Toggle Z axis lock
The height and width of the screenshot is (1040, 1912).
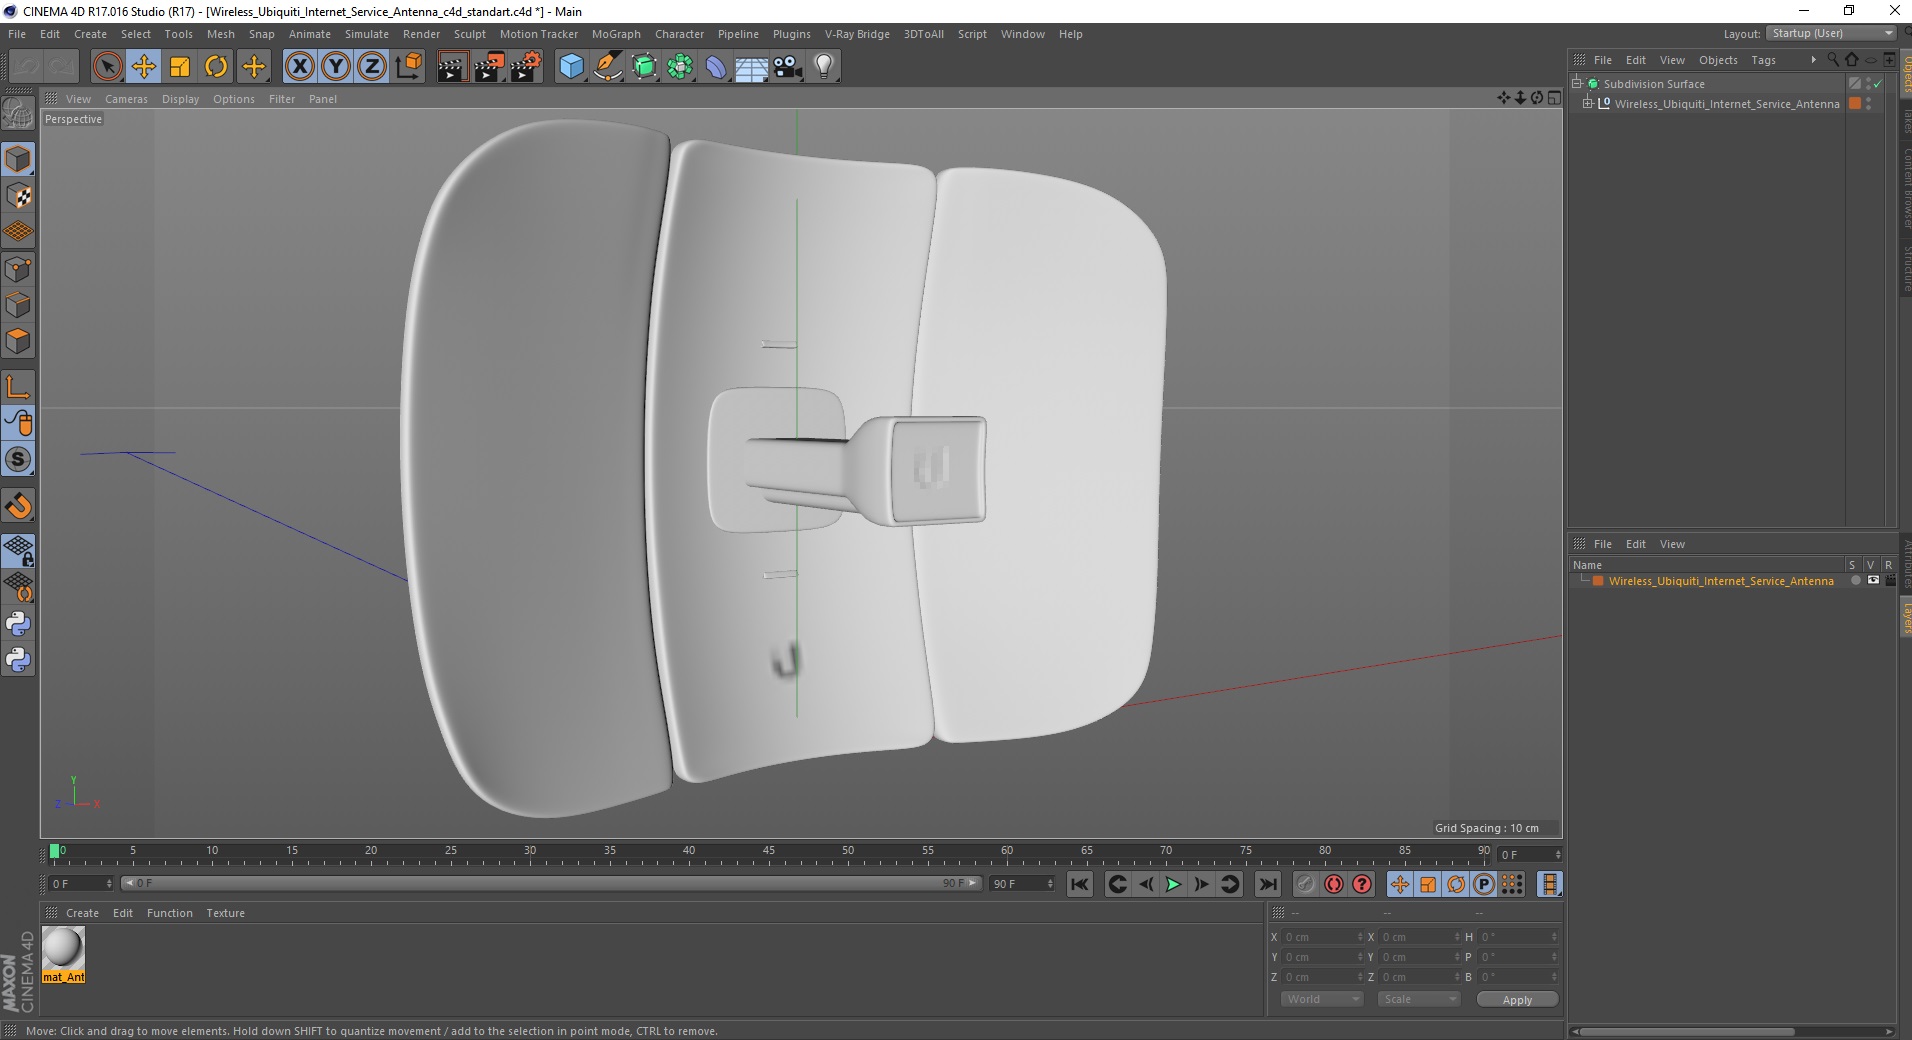[x=372, y=67]
